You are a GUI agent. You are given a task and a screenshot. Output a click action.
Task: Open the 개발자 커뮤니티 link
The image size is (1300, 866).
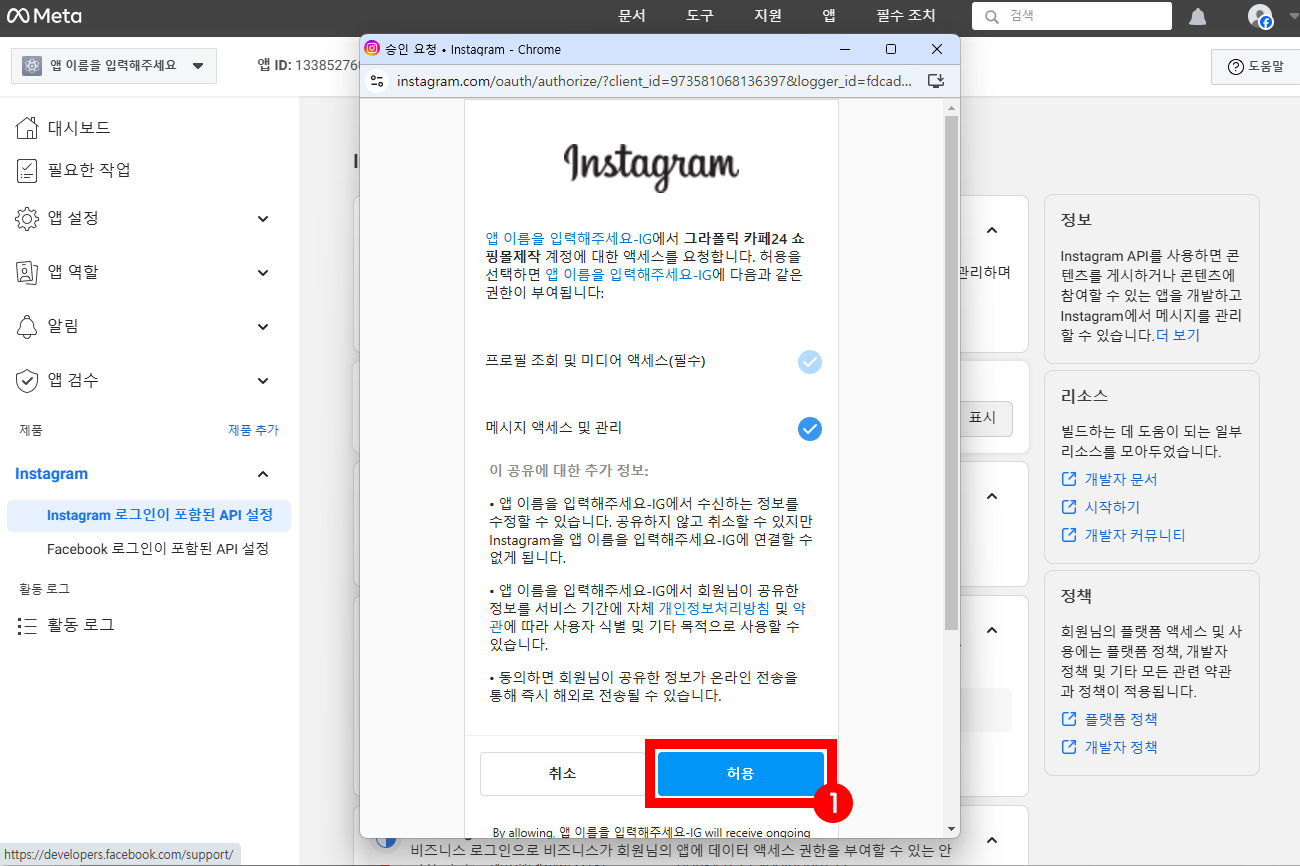point(1135,535)
